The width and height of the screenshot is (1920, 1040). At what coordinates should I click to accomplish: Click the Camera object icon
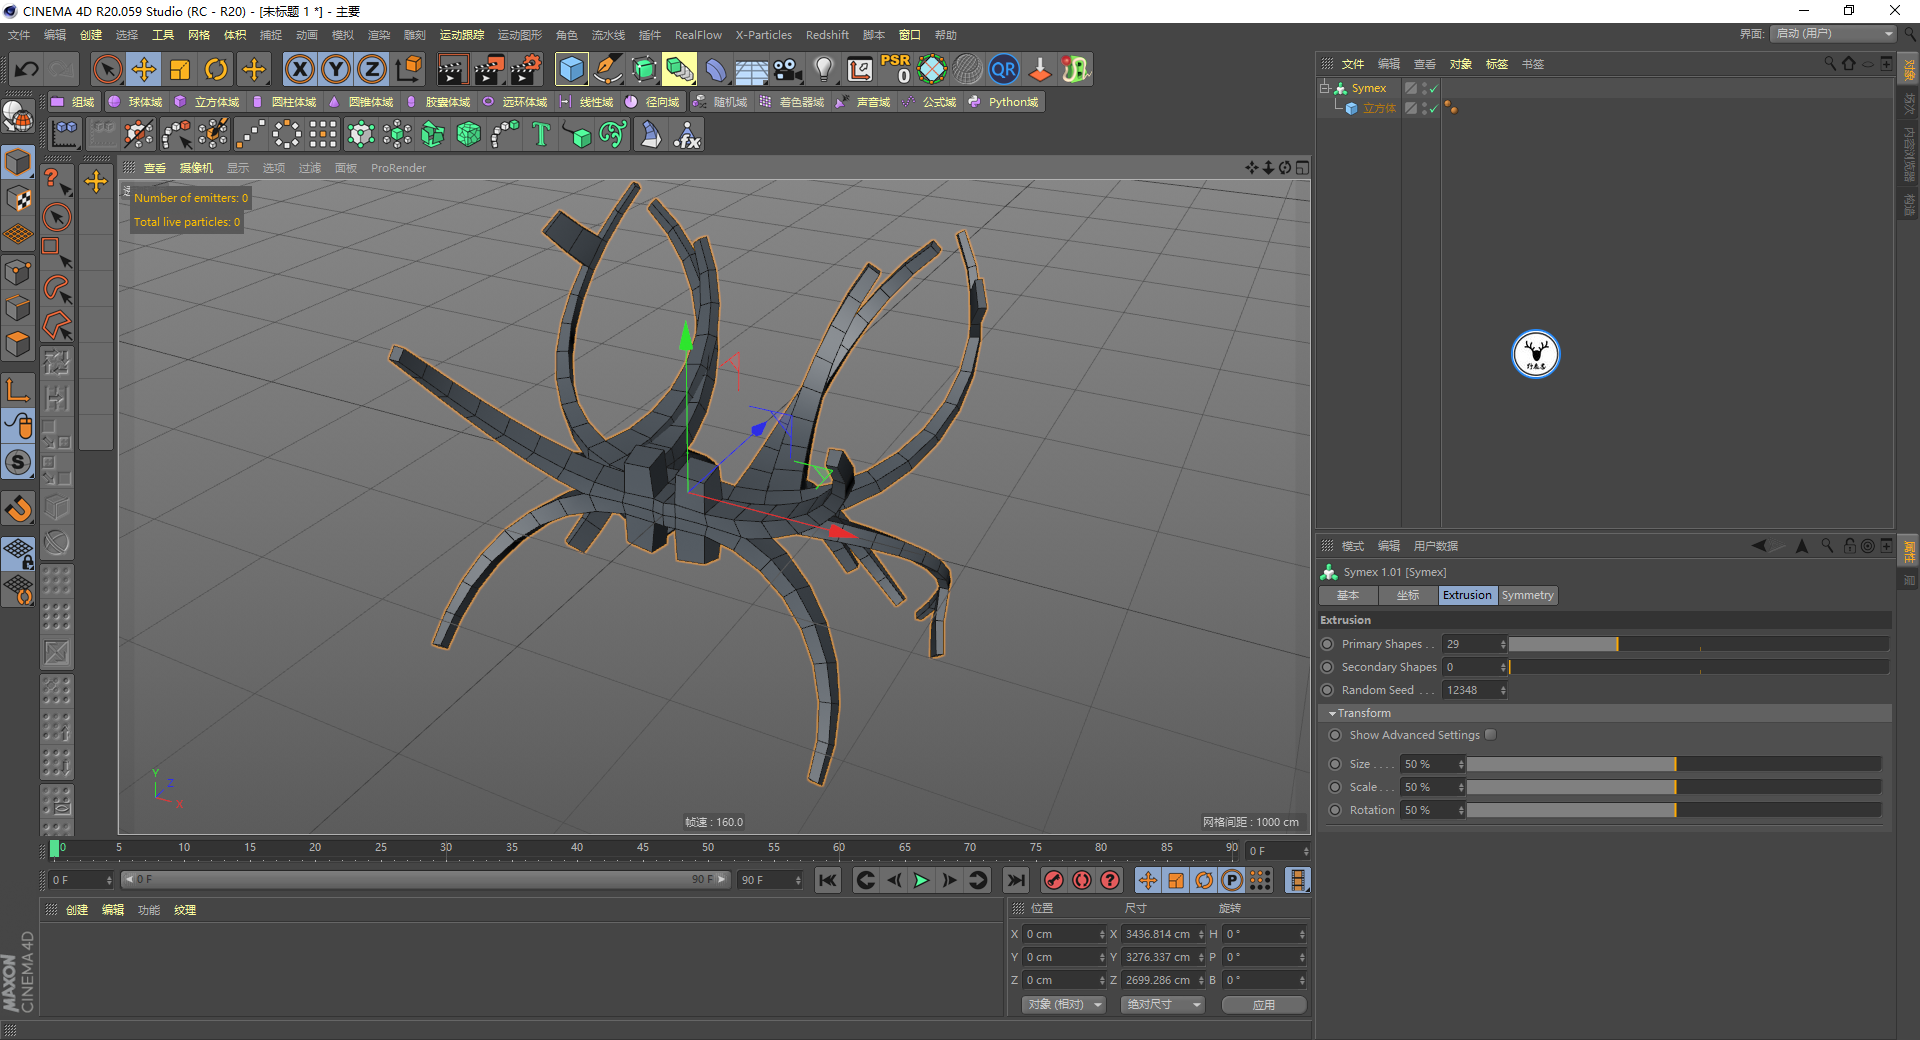788,69
